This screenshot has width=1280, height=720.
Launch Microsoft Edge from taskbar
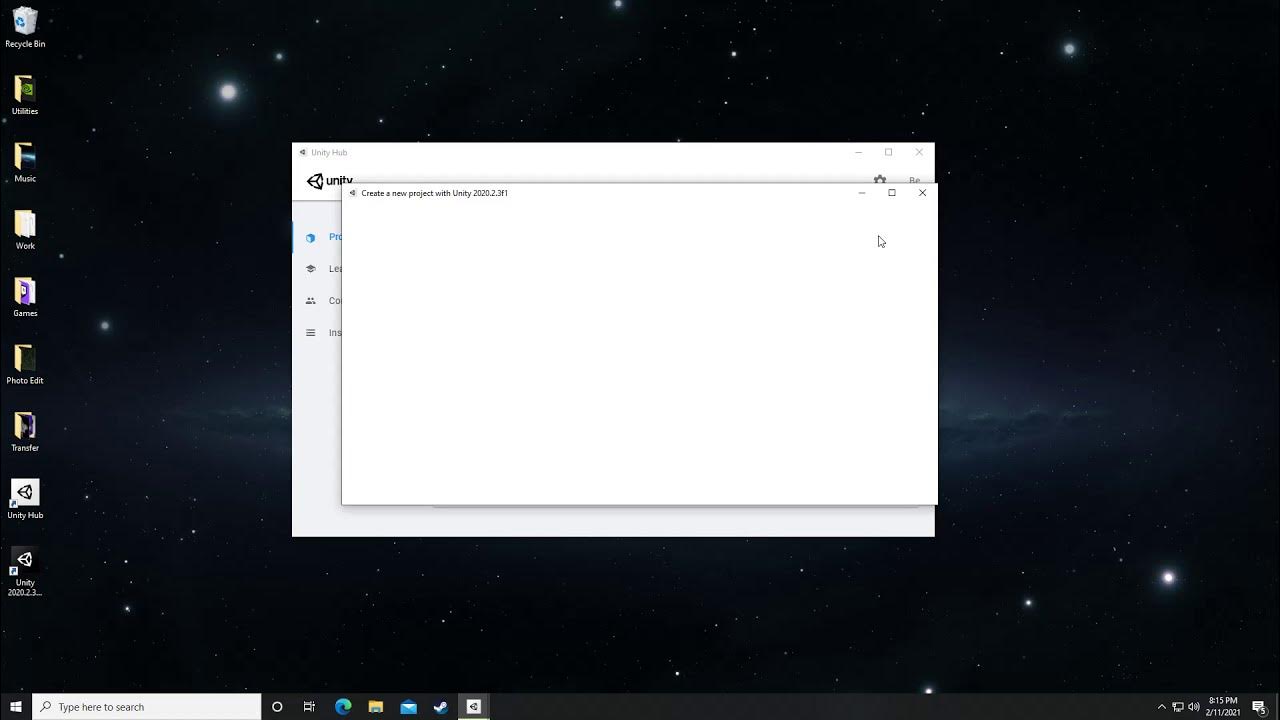point(343,707)
